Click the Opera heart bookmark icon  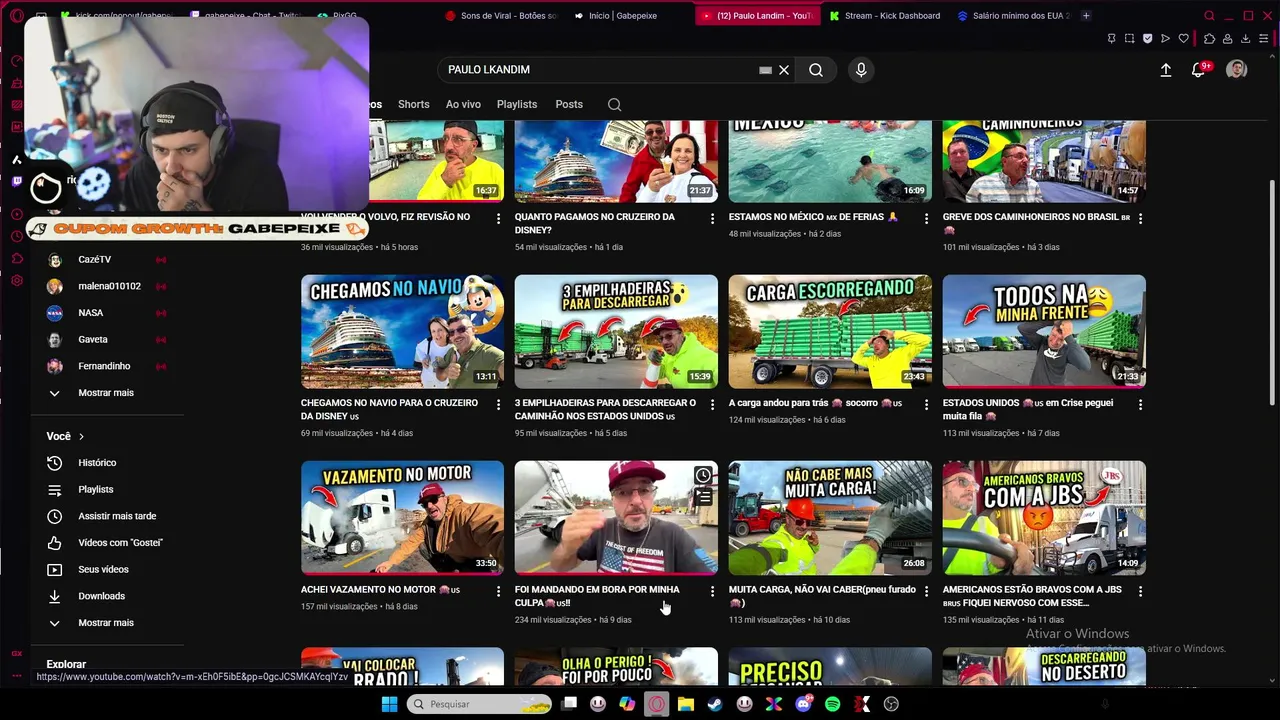click(1184, 39)
